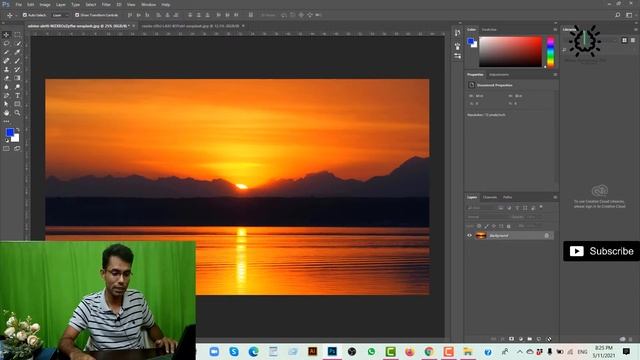Toggle lock all in Layers panel
The height and width of the screenshot is (360, 640).
click(509, 226)
